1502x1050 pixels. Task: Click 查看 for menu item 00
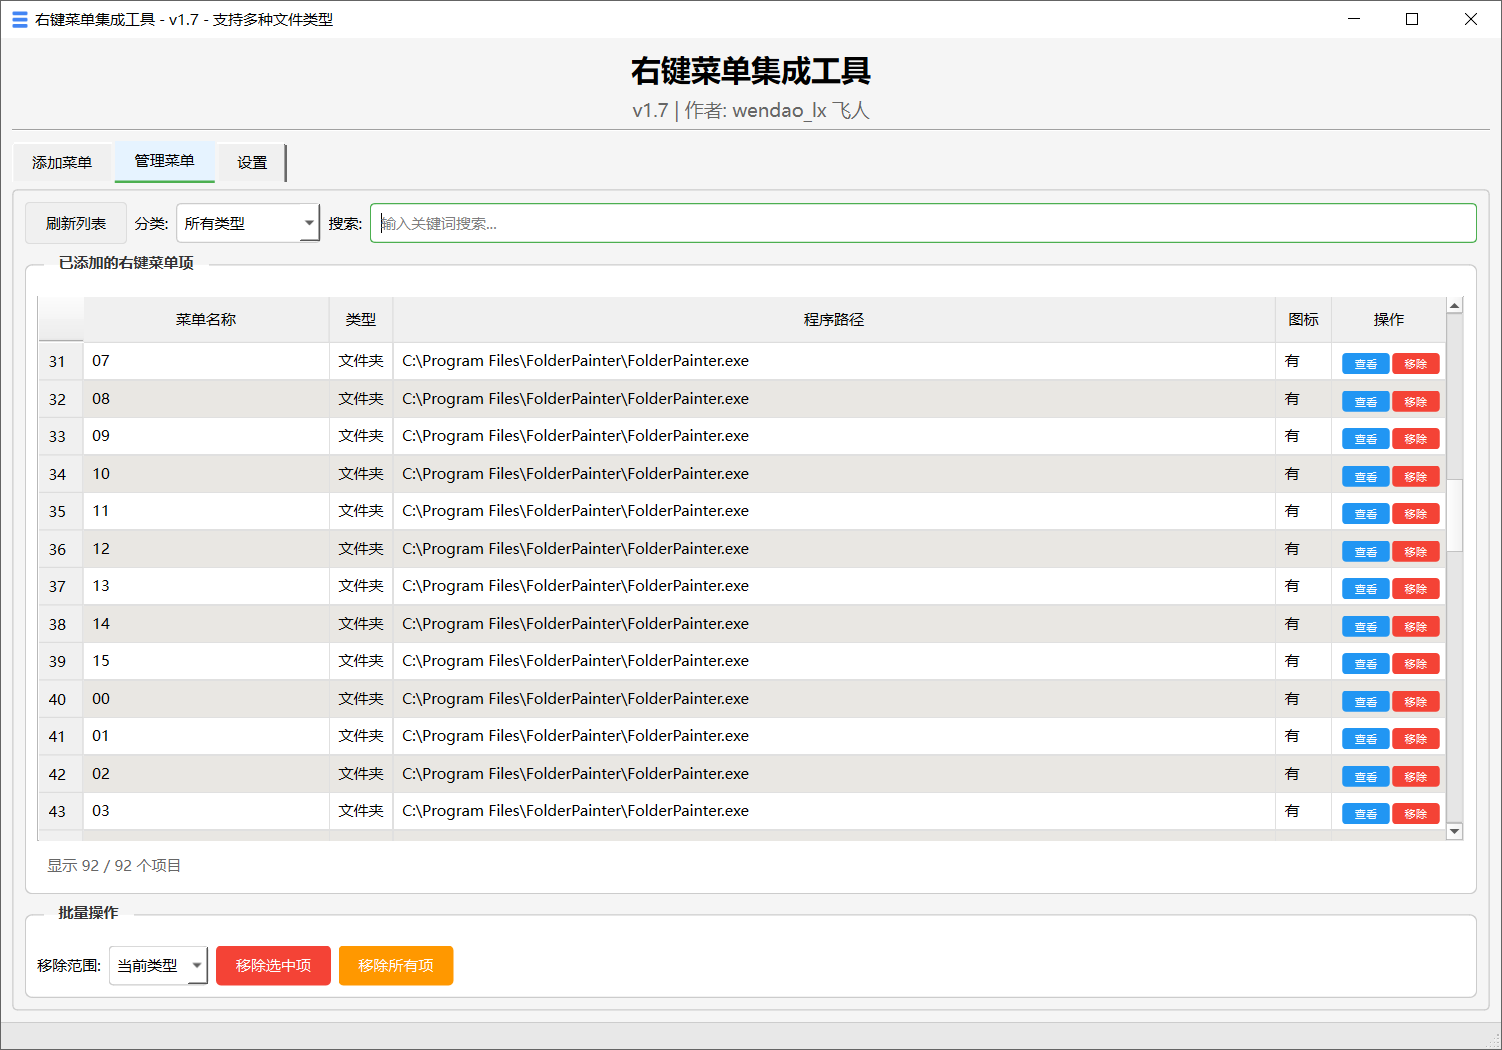(1365, 701)
